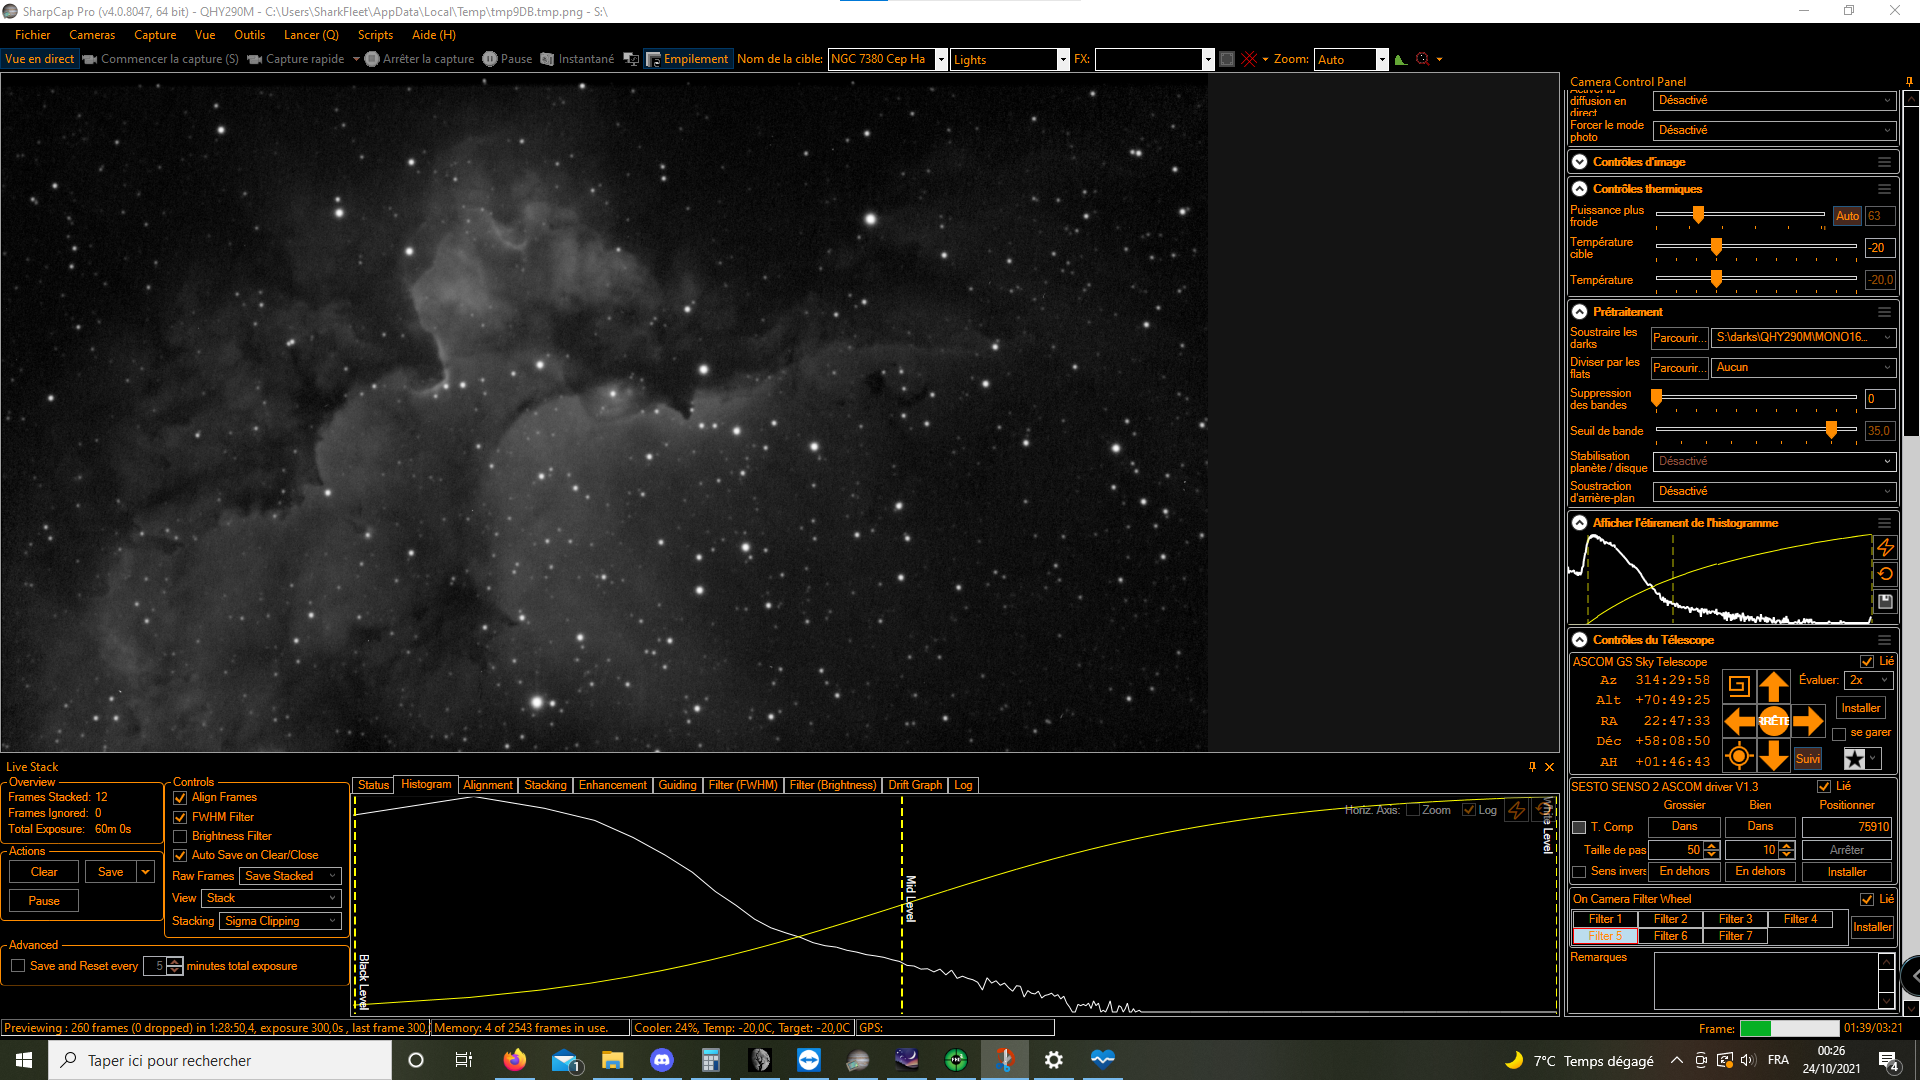1920x1080 pixels.
Task: Click the grey region-of-interest square toolbar icon
Action: (x=1227, y=59)
